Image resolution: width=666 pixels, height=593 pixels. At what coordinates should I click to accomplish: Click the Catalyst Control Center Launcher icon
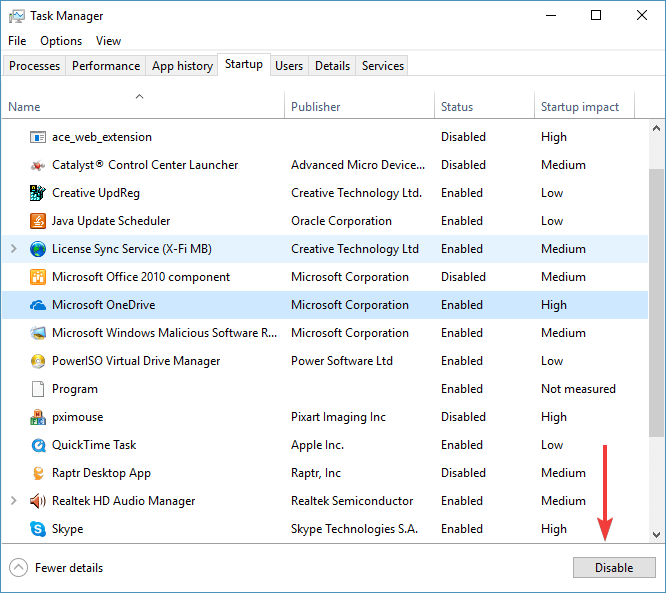click(x=38, y=165)
